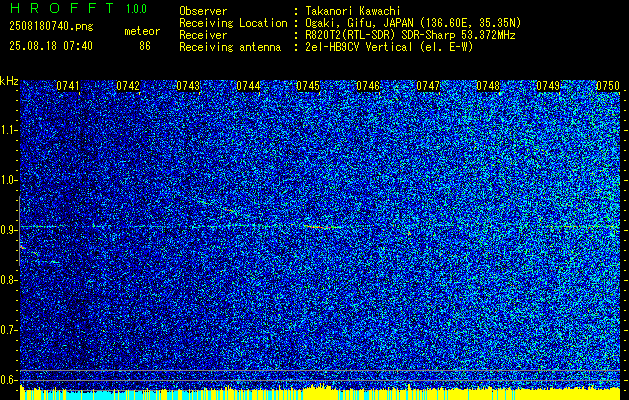Click the bright red meteor echo near 0745
The image size is (629, 400).
[x=322, y=227]
